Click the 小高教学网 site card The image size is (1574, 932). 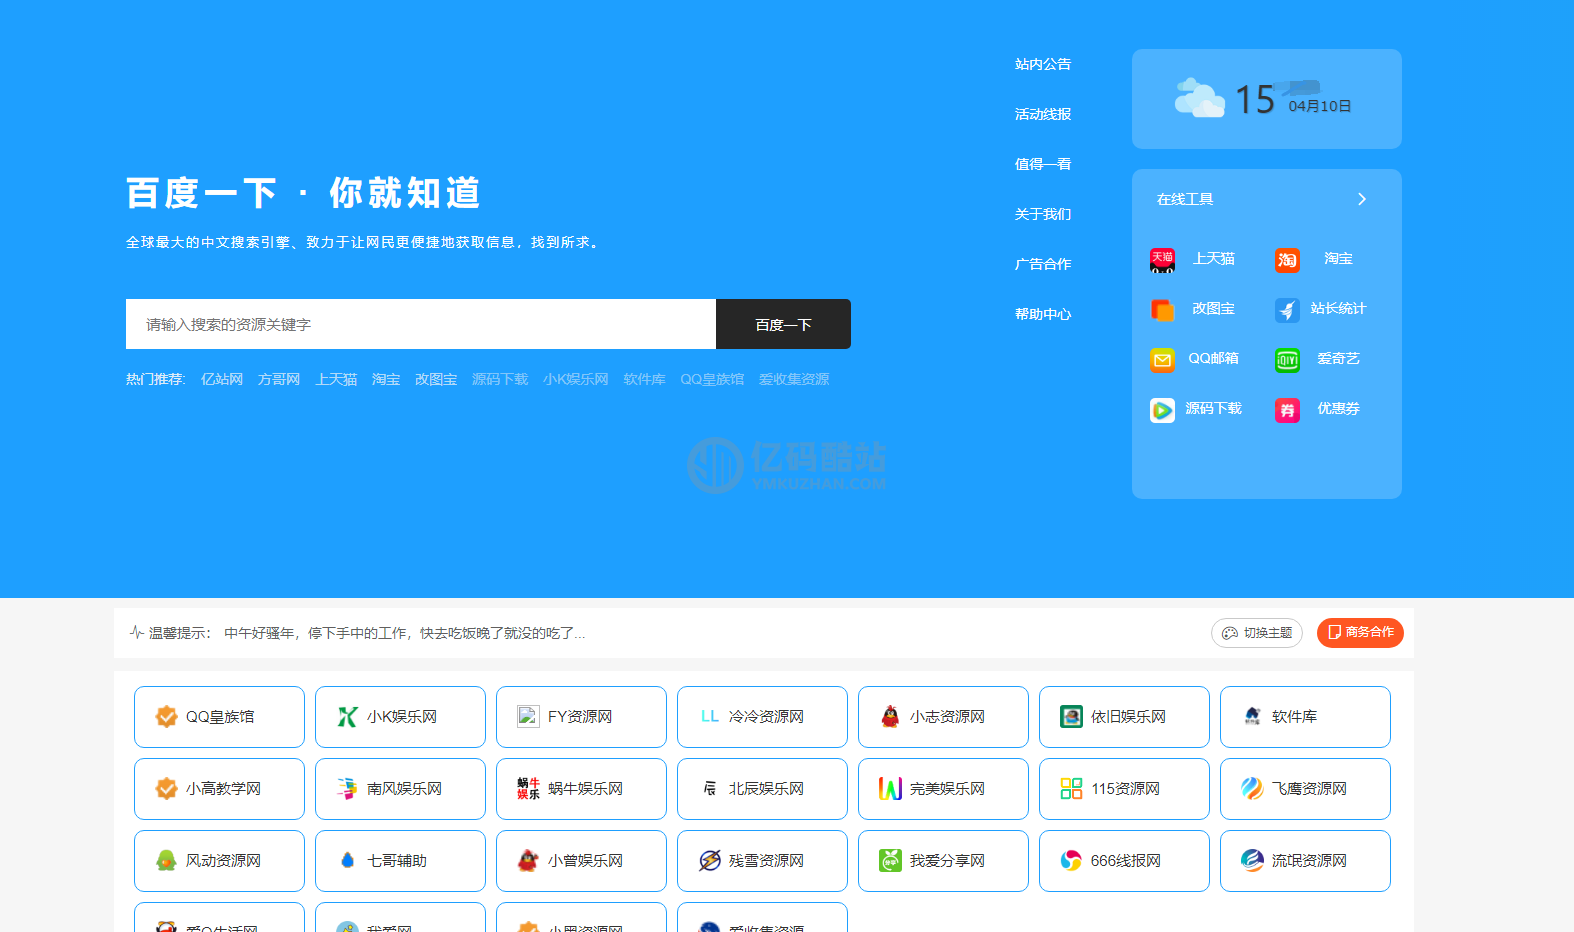point(219,789)
